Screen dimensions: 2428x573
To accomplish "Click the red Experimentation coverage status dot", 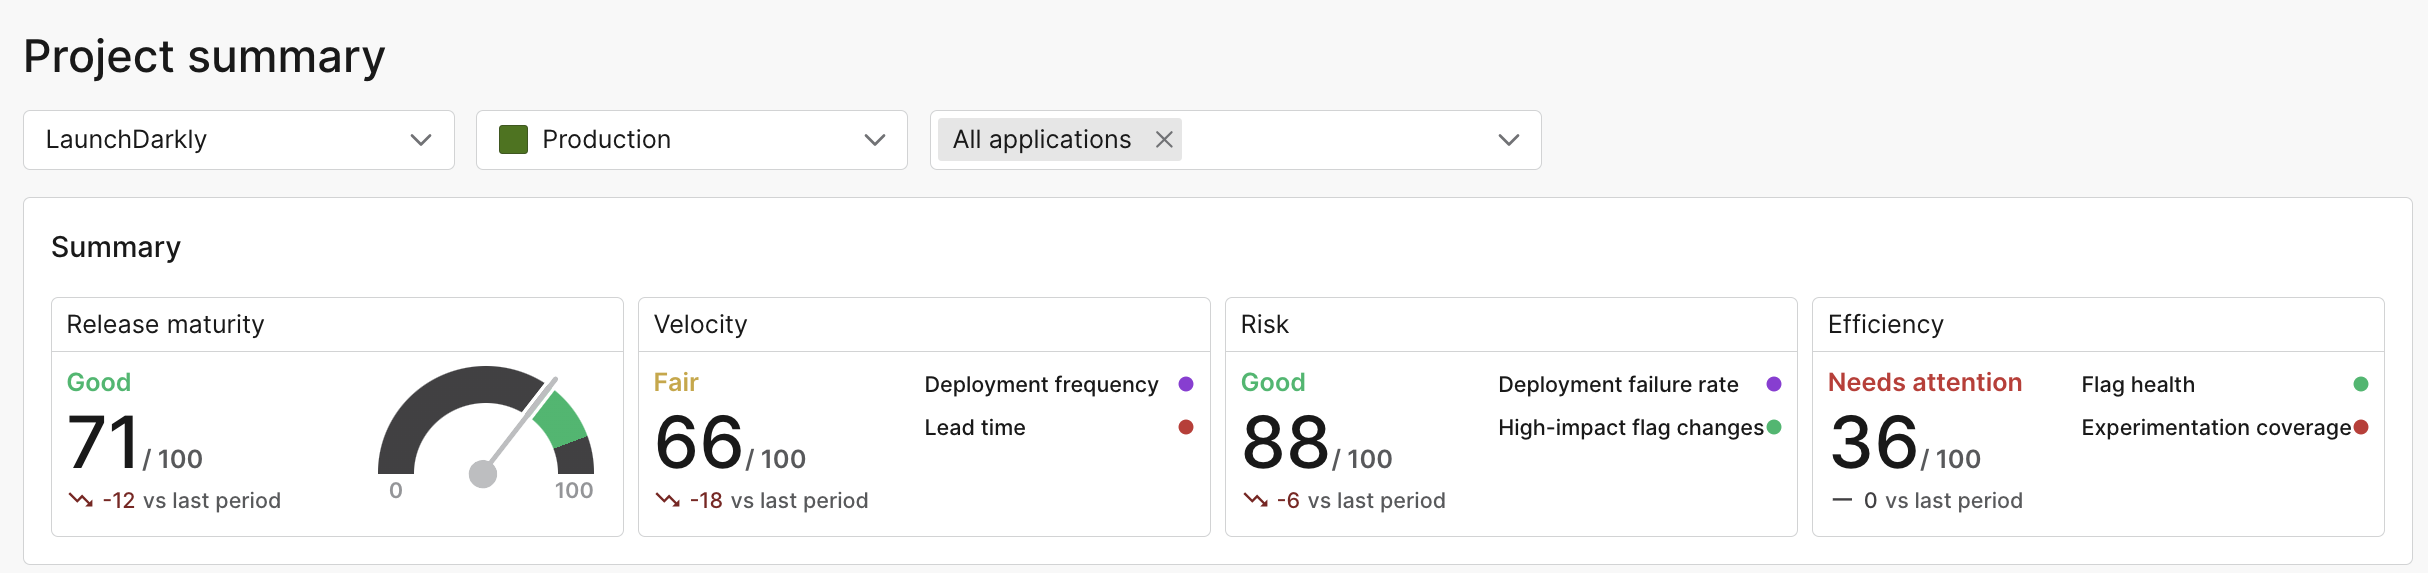I will click(2361, 427).
